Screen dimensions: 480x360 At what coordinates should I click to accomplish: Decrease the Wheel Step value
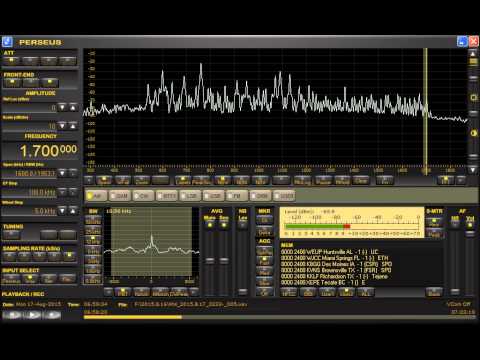pyautogui.click(x=62, y=211)
